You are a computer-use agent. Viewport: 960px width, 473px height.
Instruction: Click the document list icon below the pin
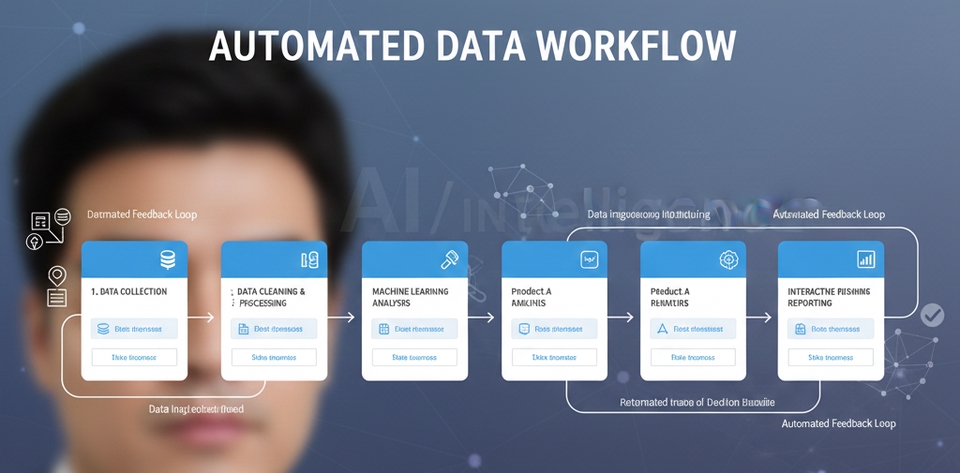[x=57, y=297]
